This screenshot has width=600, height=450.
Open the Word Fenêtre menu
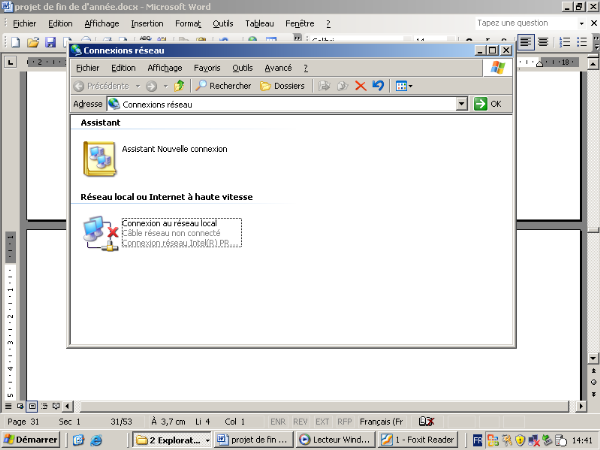coord(300,24)
